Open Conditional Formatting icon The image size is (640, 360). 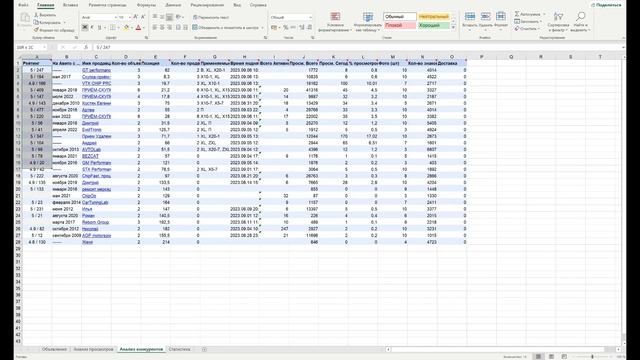pyautogui.click(x=336, y=16)
